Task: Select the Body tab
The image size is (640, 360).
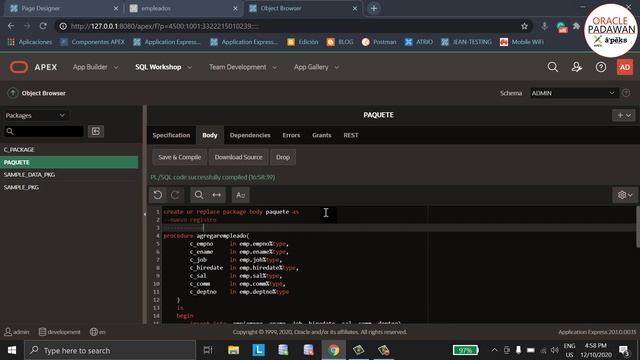Action: click(210, 135)
